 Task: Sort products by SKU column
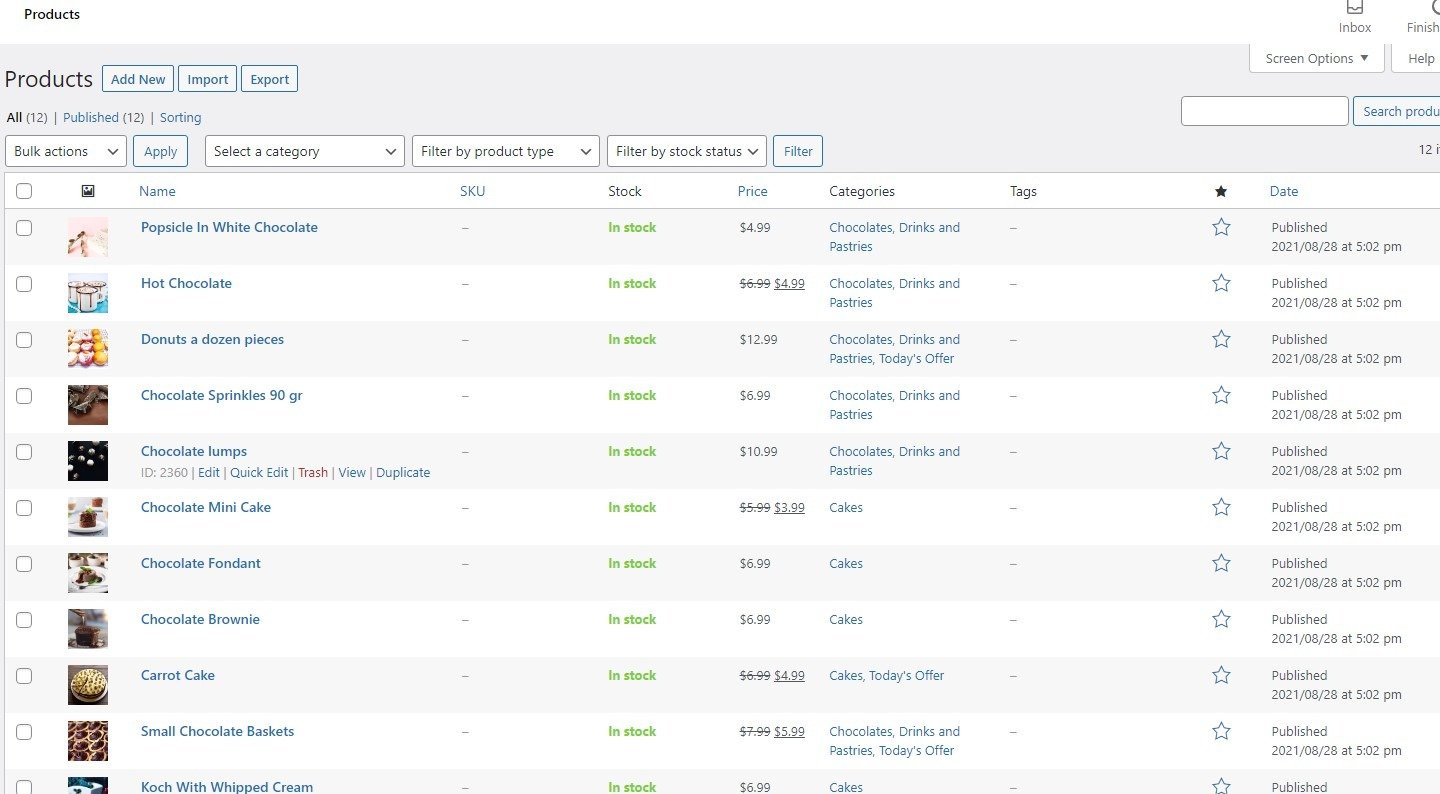(x=472, y=191)
